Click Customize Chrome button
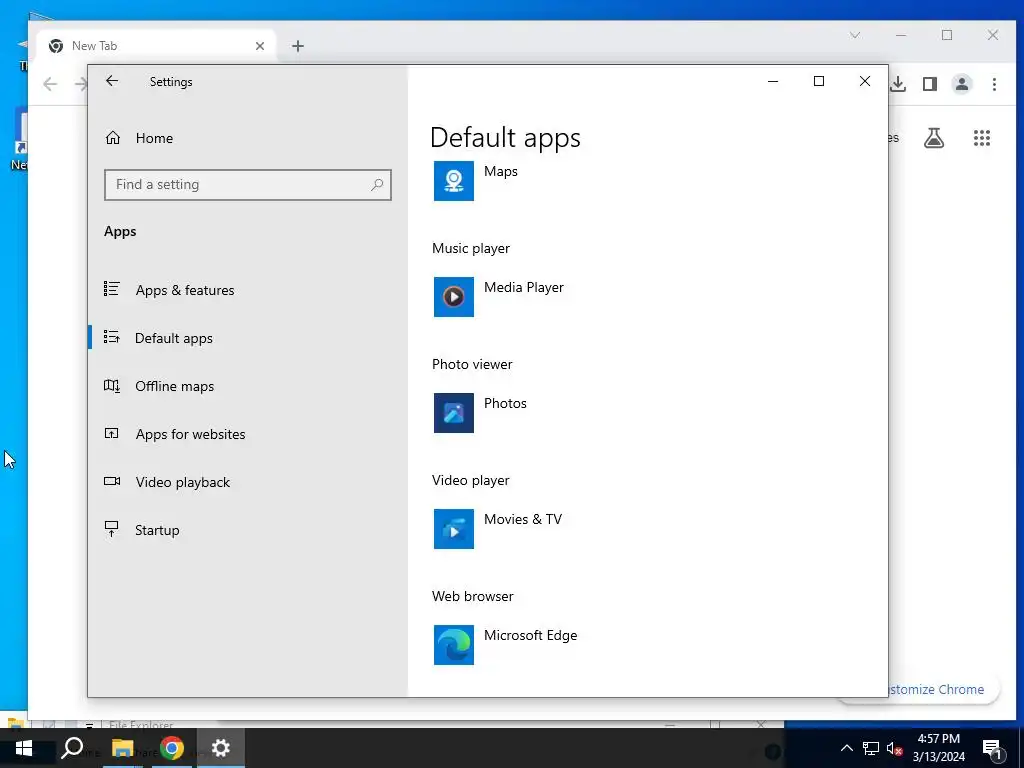This screenshot has width=1024, height=768. click(x=935, y=690)
